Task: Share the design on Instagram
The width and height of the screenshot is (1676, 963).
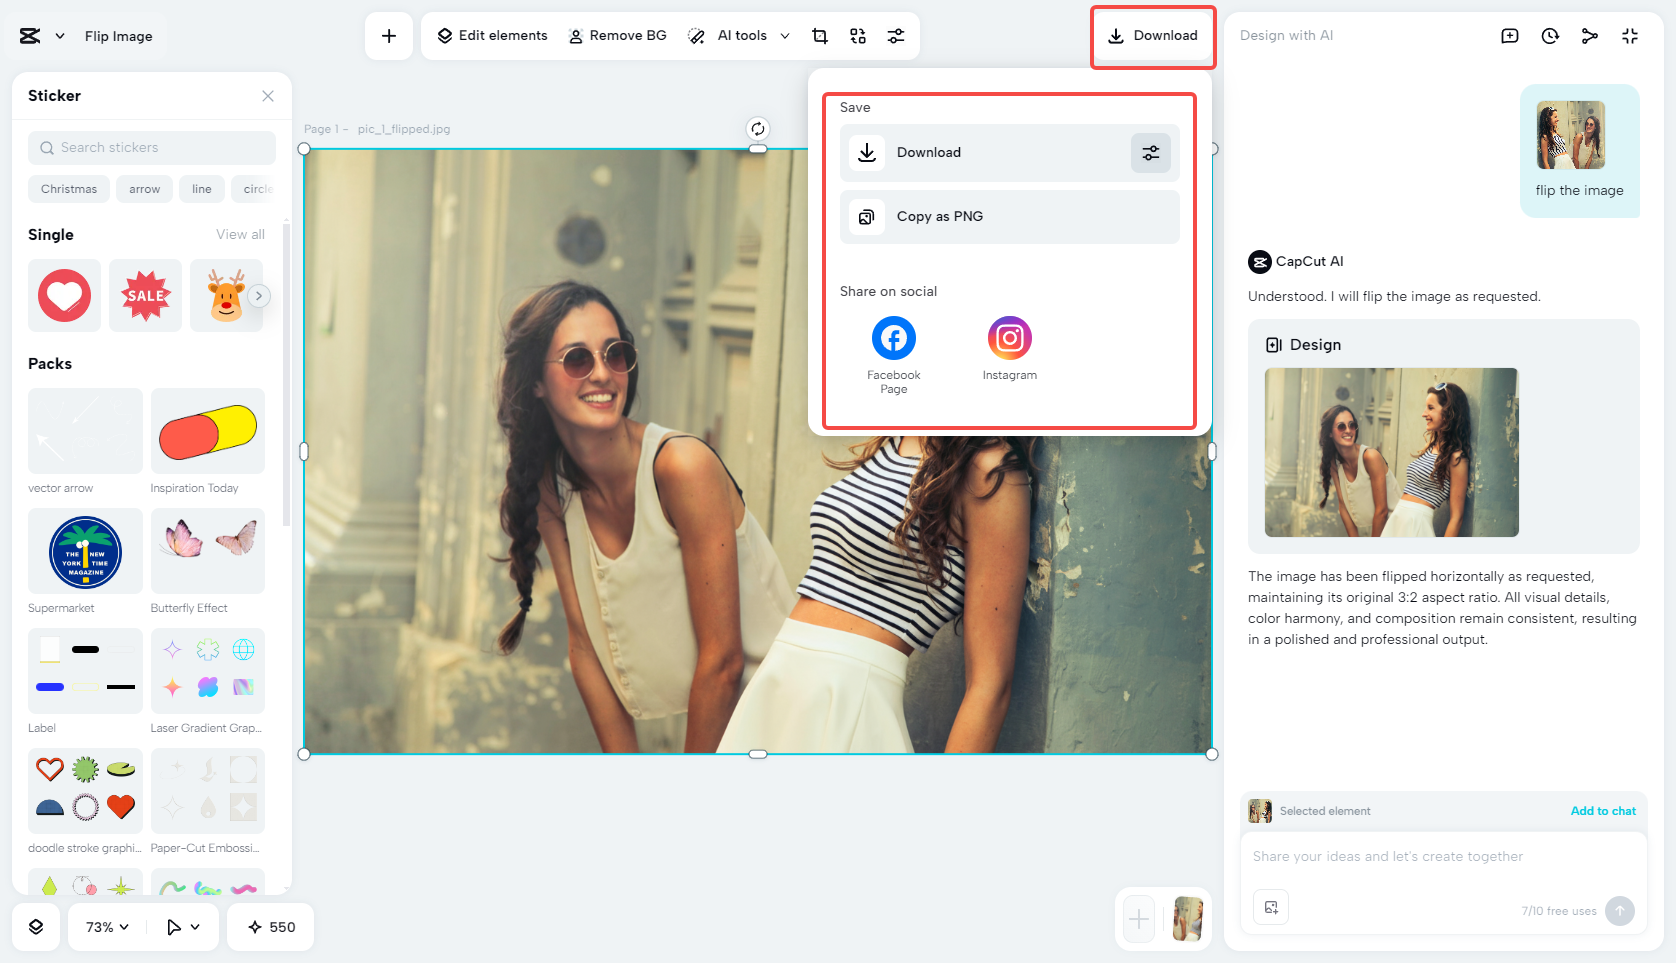Action: click(x=1009, y=338)
